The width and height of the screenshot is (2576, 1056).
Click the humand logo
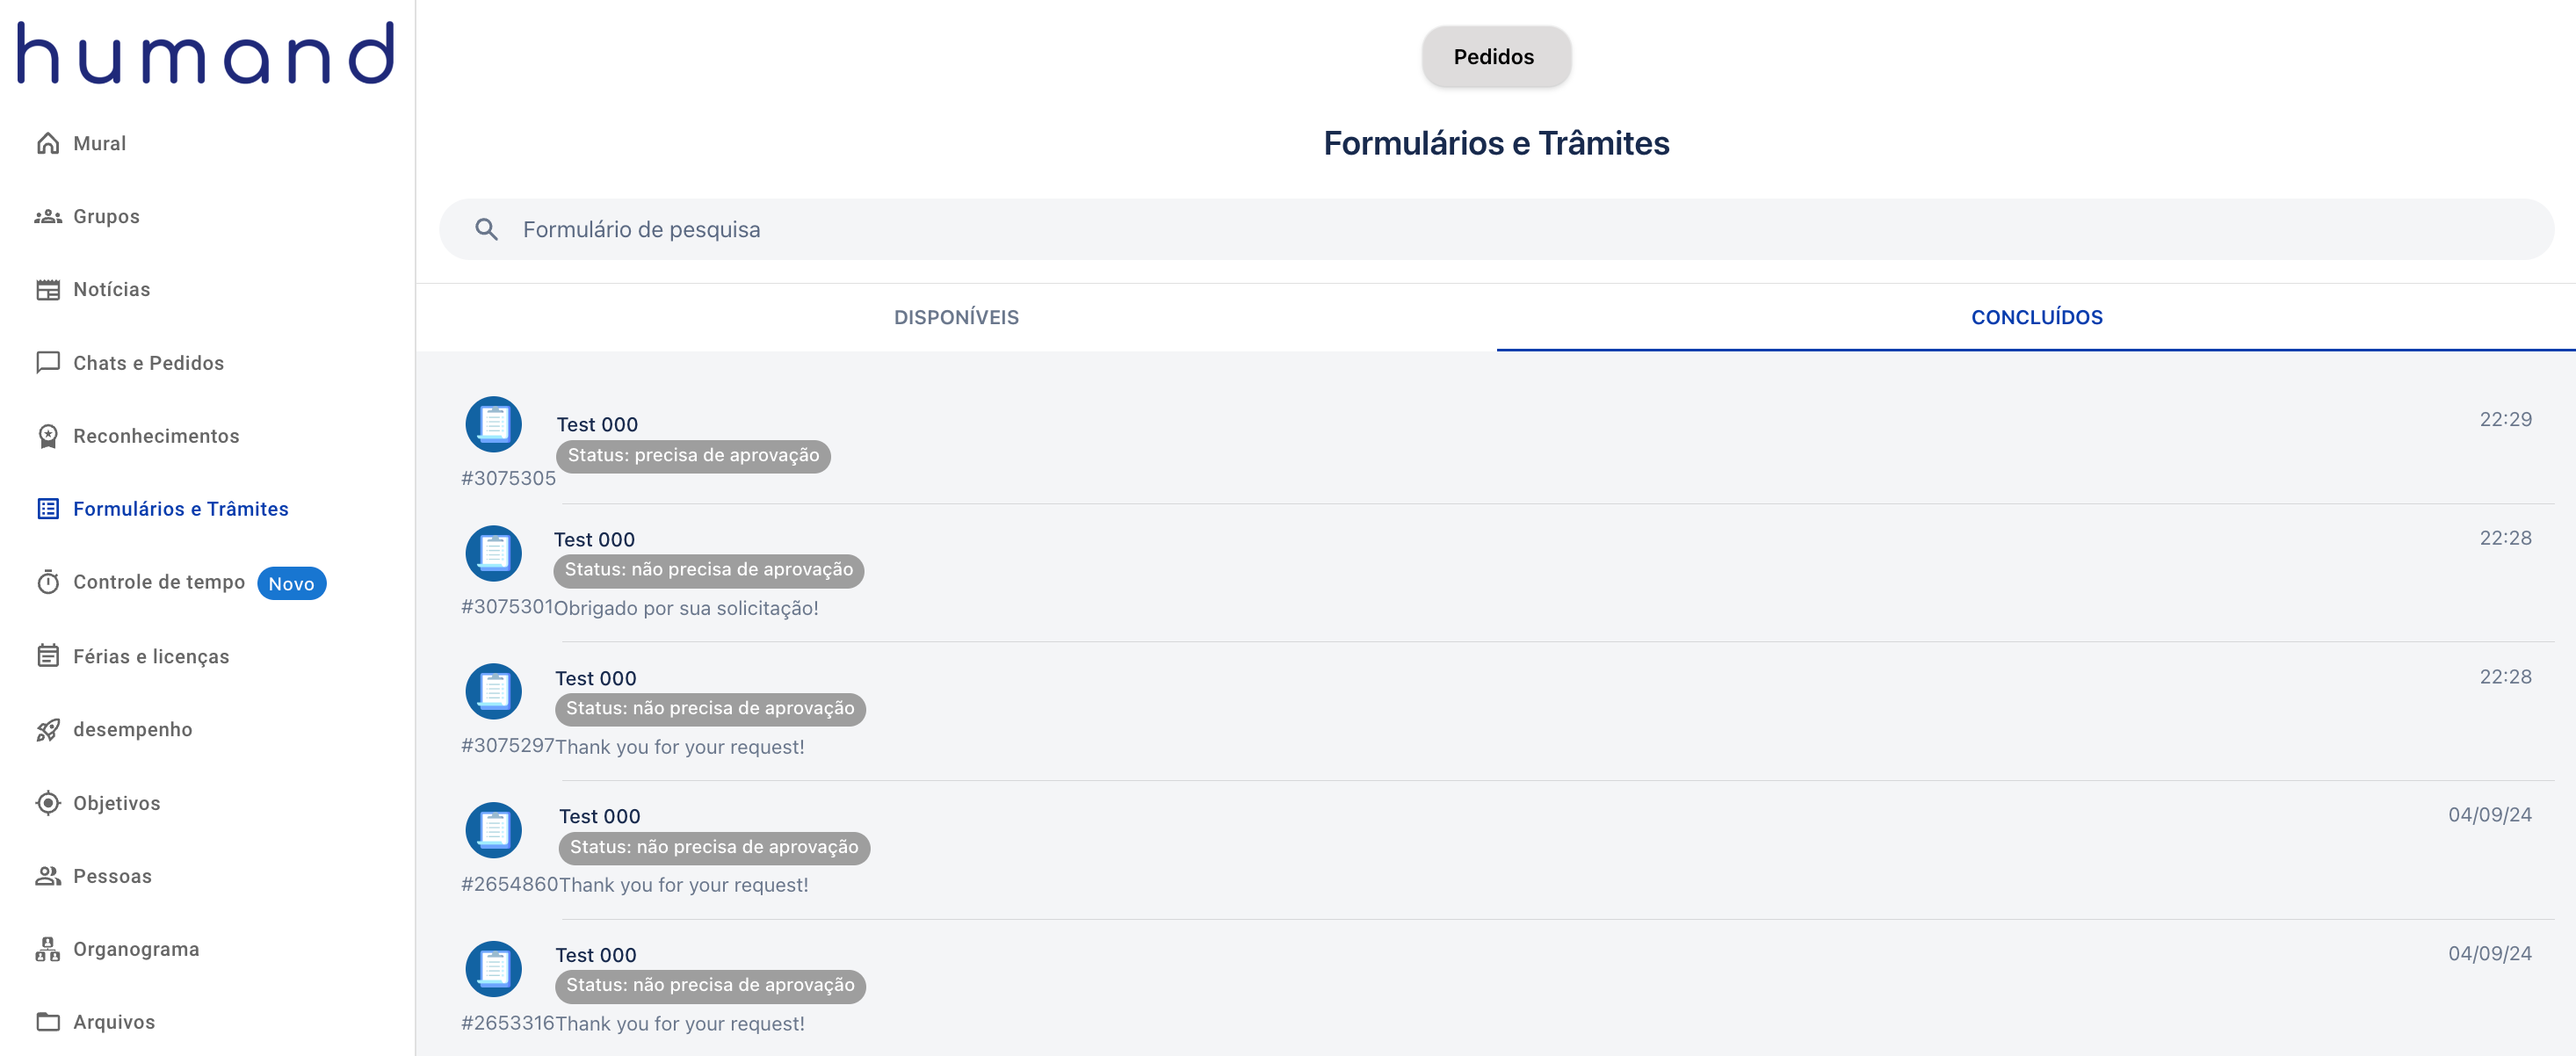206,54
